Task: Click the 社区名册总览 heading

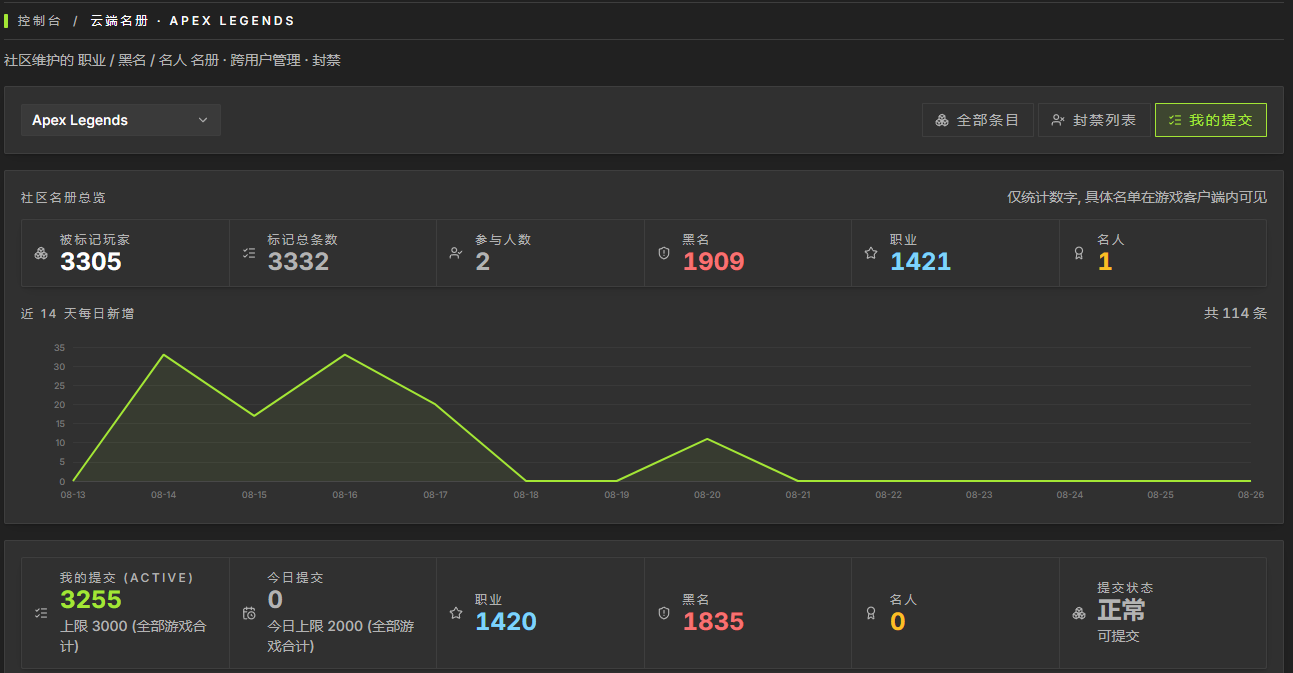Action: coord(63,198)
